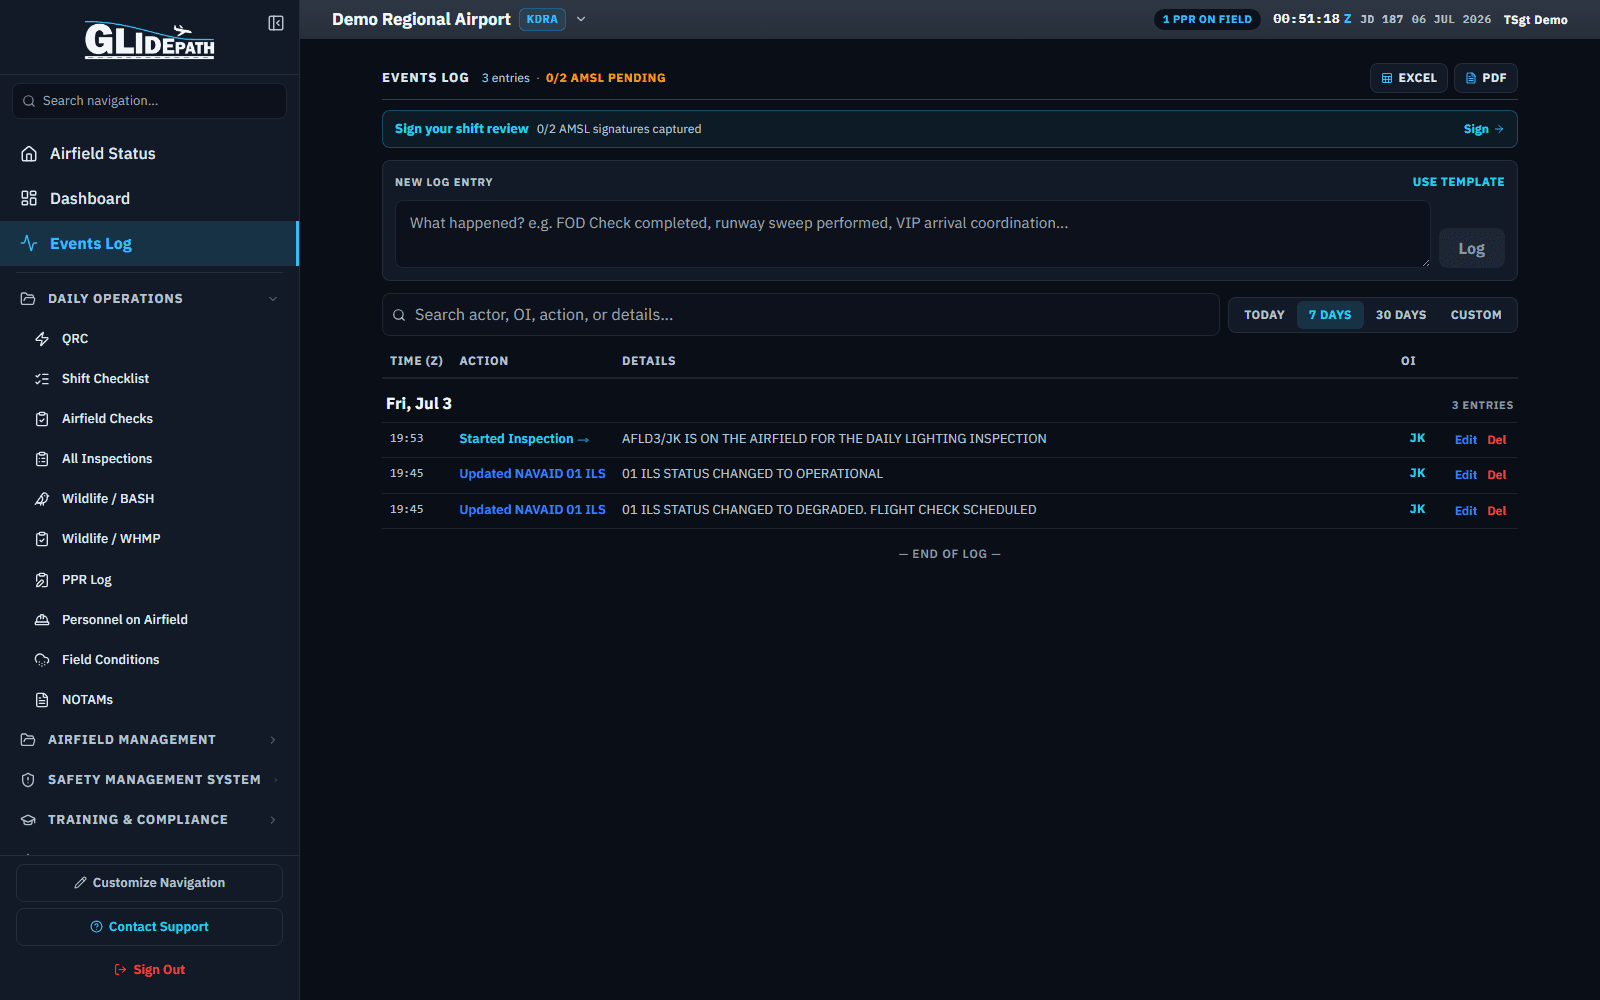Open the airport selector dropdown arrow

581,19
